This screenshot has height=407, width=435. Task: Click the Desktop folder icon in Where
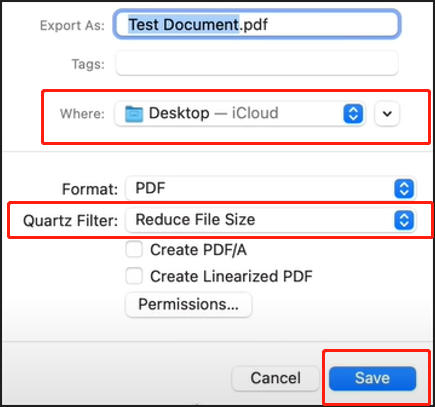pos(134,114)
